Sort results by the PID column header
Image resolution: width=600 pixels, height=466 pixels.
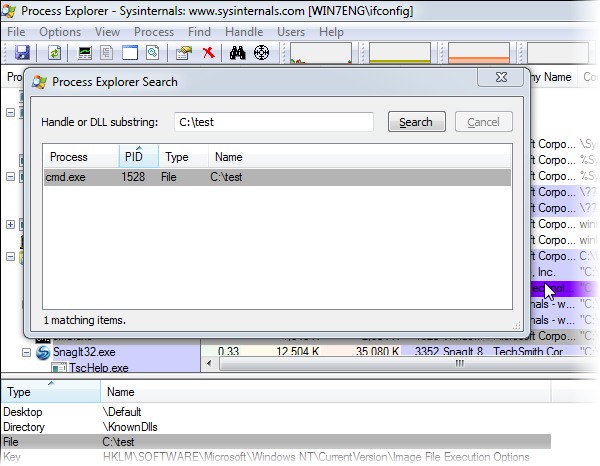point(139,157)
